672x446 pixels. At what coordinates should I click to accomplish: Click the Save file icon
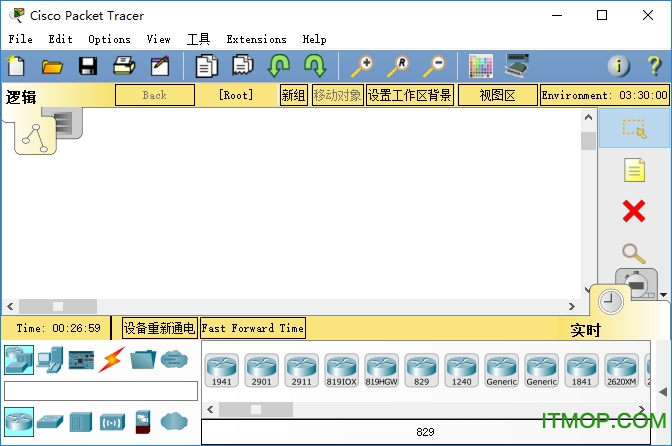87,67
